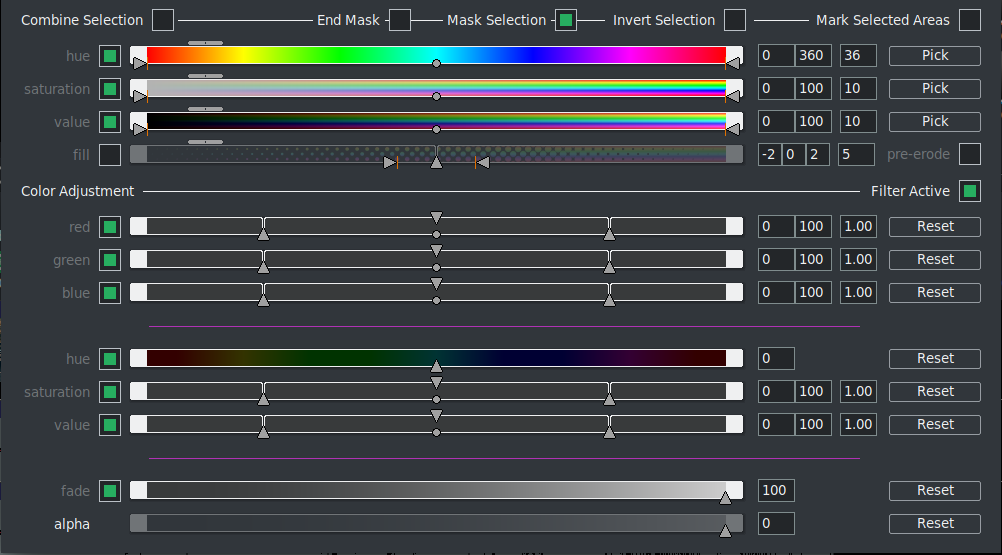Click the Pick button for hue
The image size is (1002, 555).
(935, 56)
